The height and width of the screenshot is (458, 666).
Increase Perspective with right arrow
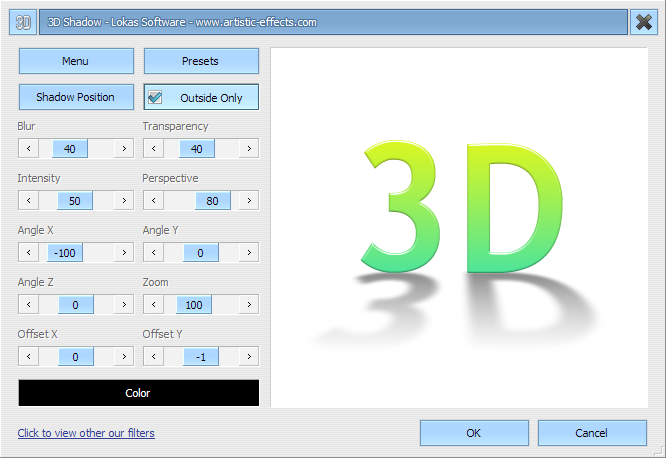[x=248, y=200]
